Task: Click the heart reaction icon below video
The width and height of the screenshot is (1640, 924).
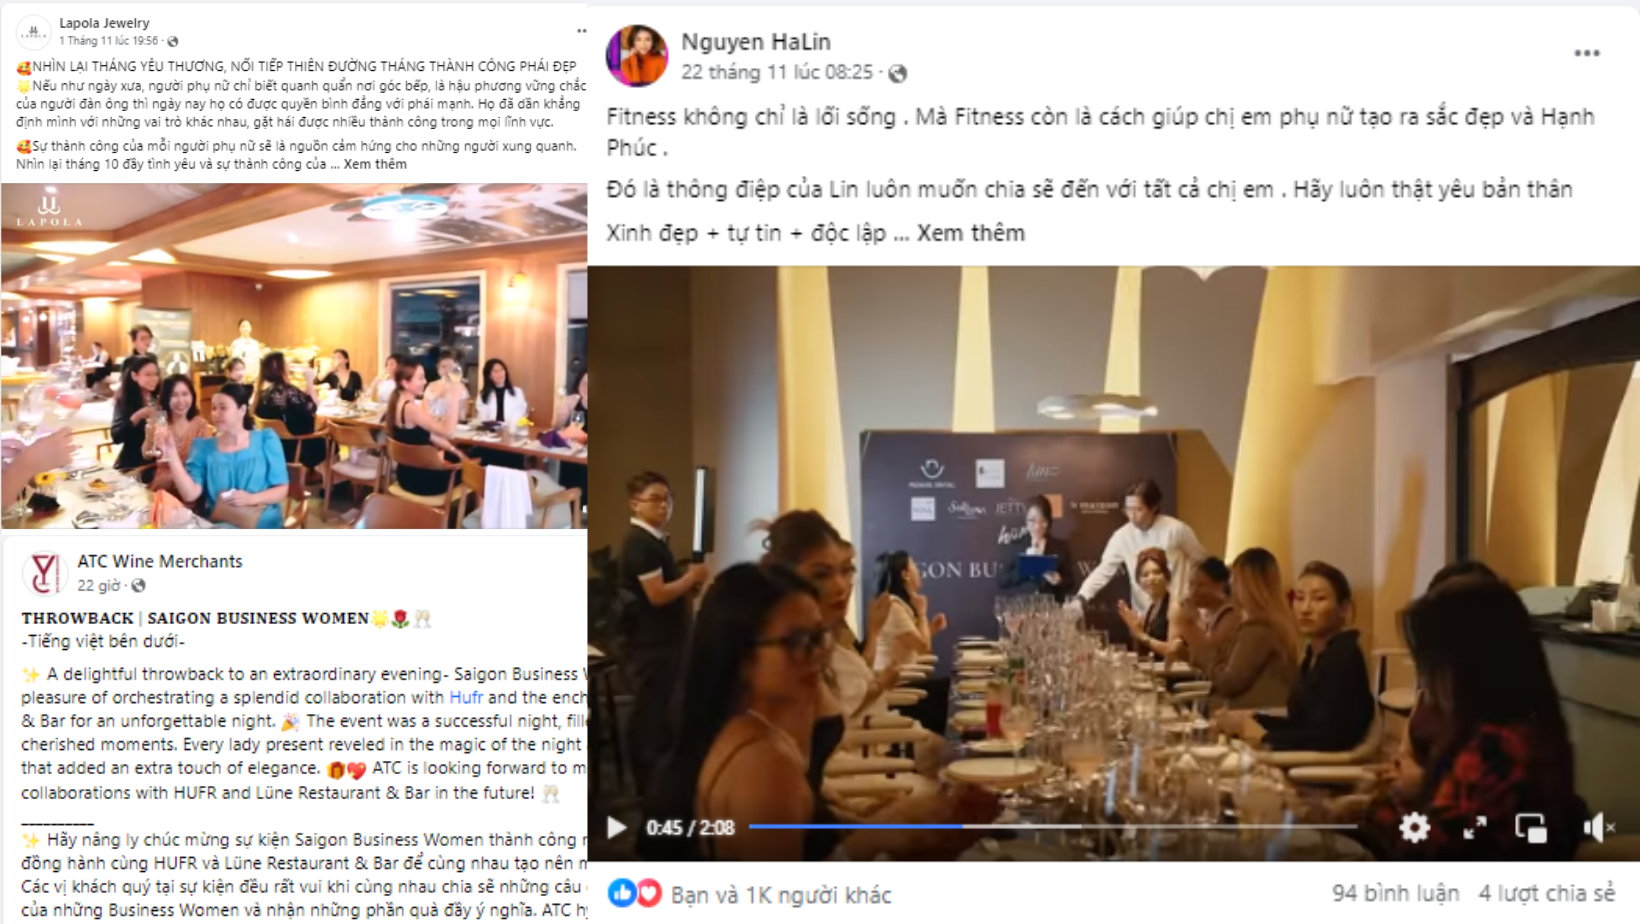Action: pyautogui.click(x=648, y=893)
